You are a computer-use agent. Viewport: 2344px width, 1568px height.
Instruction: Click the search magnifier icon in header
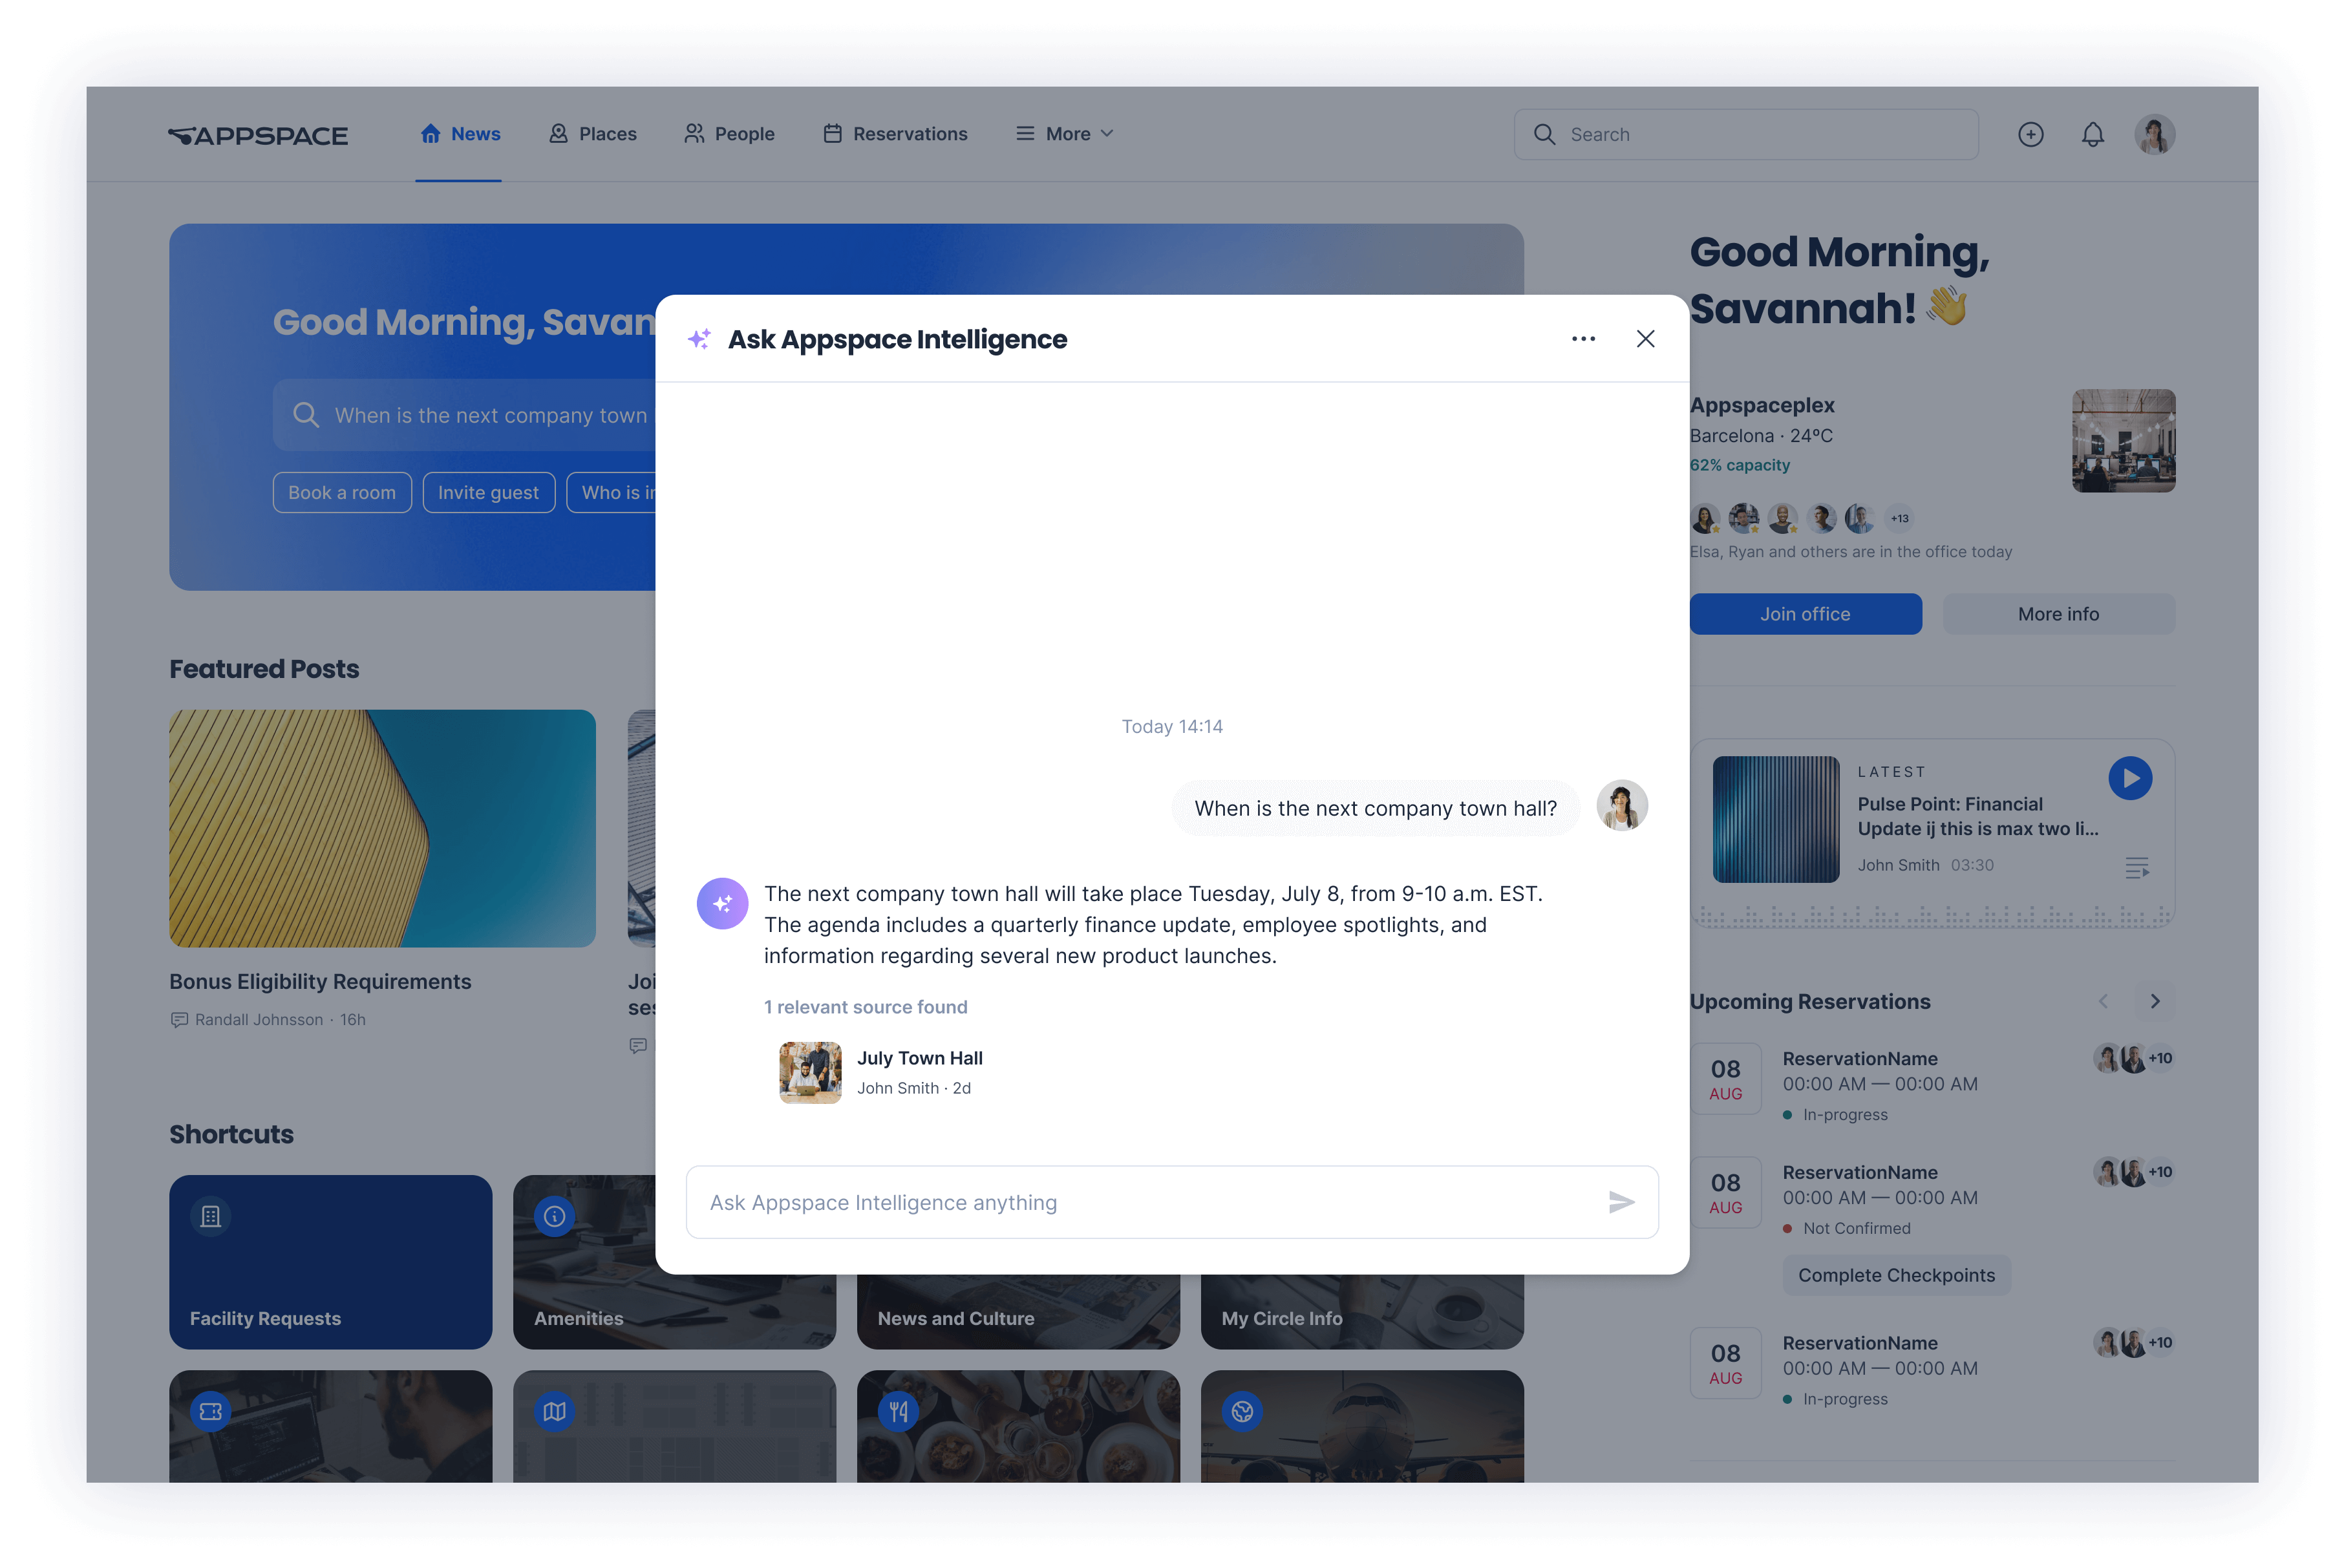pyautogui.click(x=1544, y=134)
